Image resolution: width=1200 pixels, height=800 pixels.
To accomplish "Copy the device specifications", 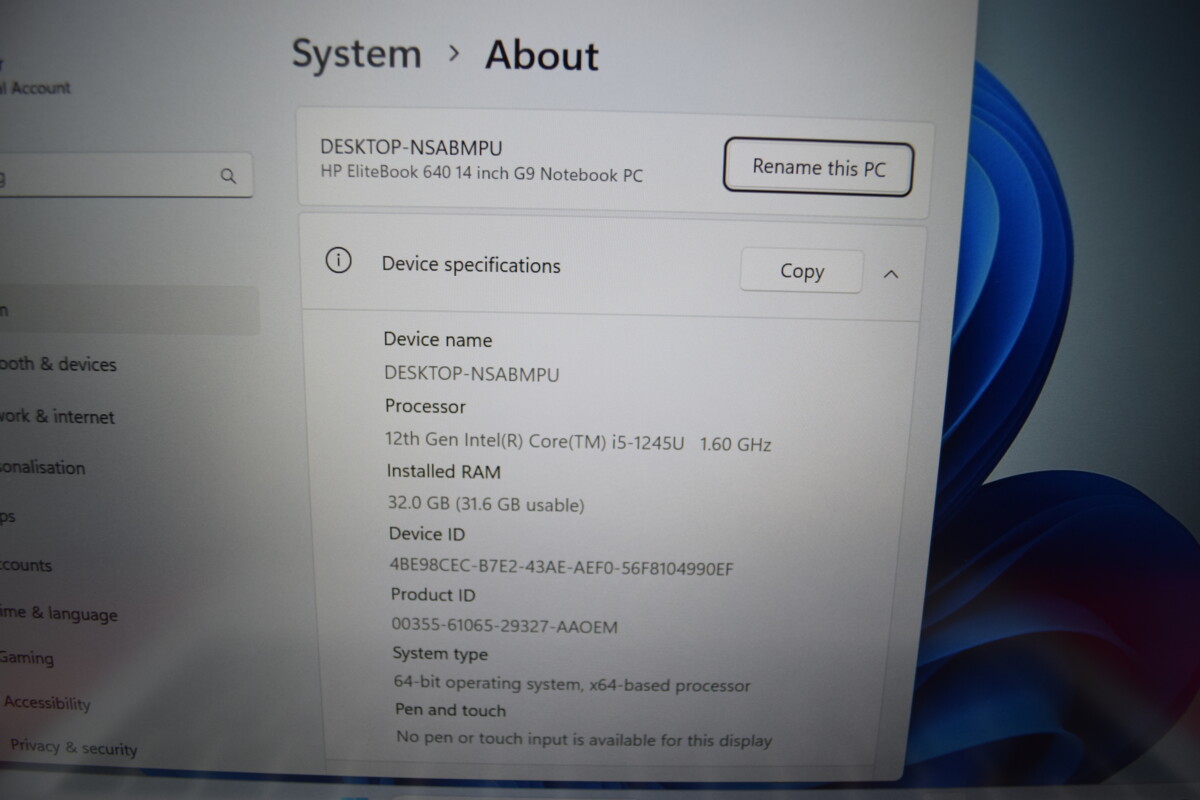I will pos(801,271).
